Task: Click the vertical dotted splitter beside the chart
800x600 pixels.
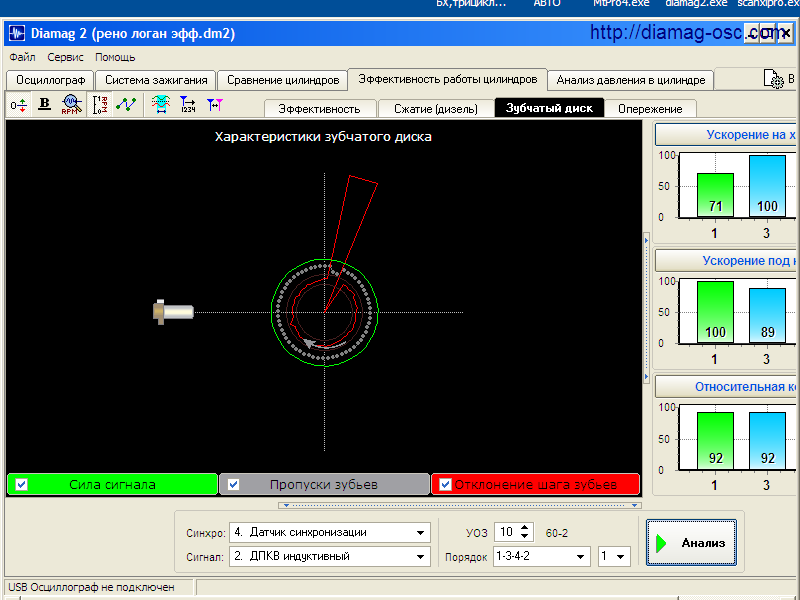Action: (646, 308)
